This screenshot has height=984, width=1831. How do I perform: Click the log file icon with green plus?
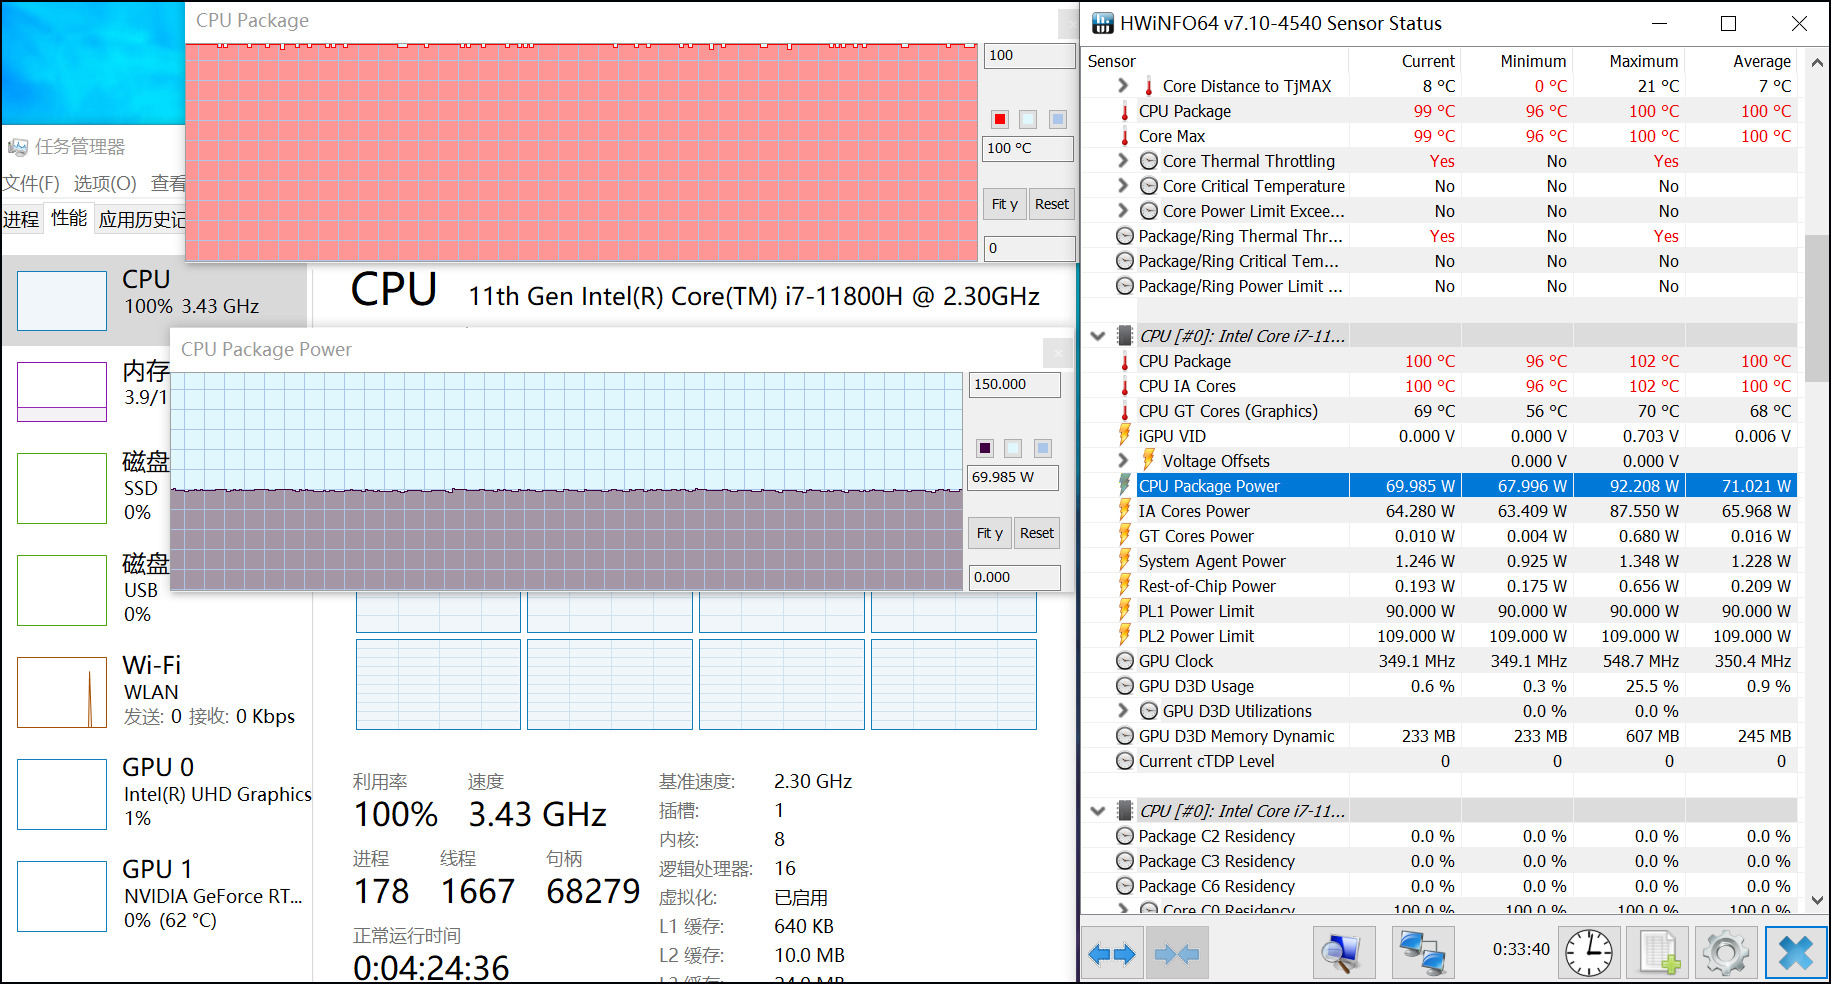pyautogui.click(x=1658, y=953)
